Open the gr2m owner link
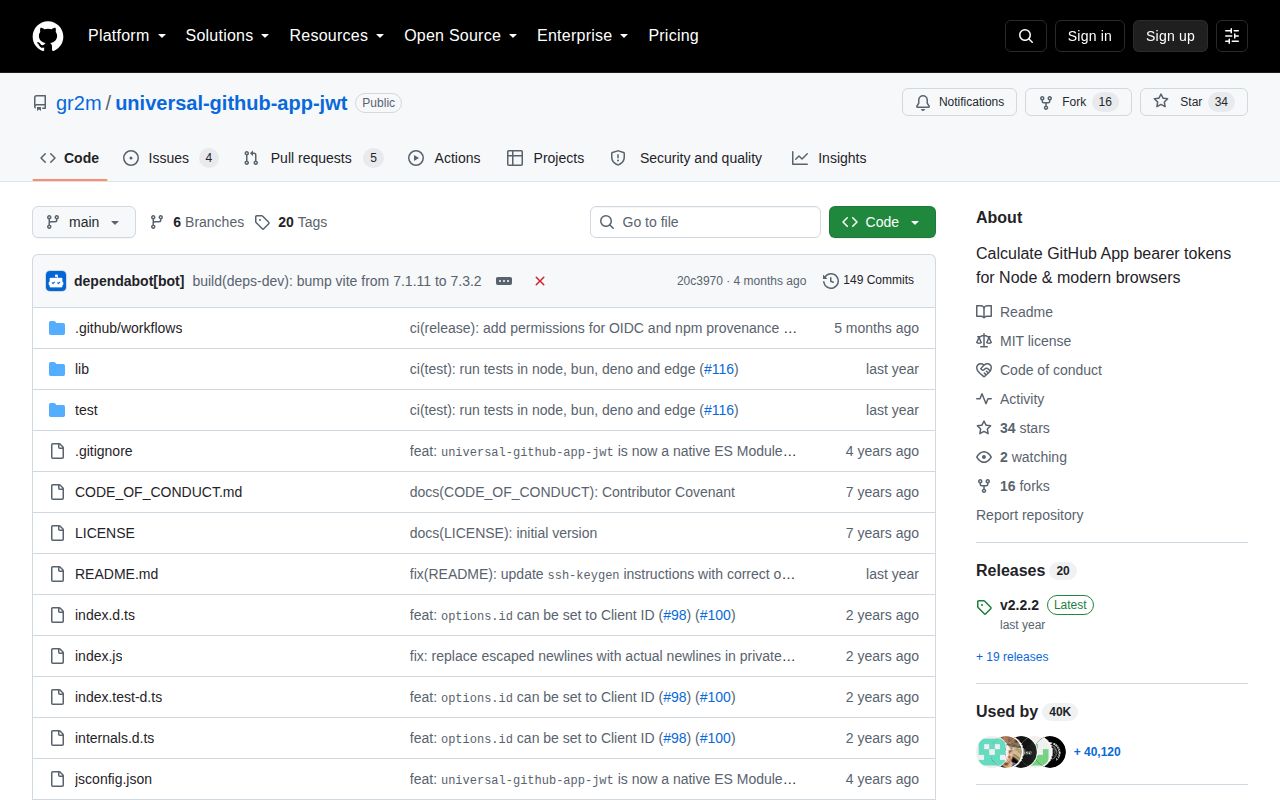 [x=79, y=103]
